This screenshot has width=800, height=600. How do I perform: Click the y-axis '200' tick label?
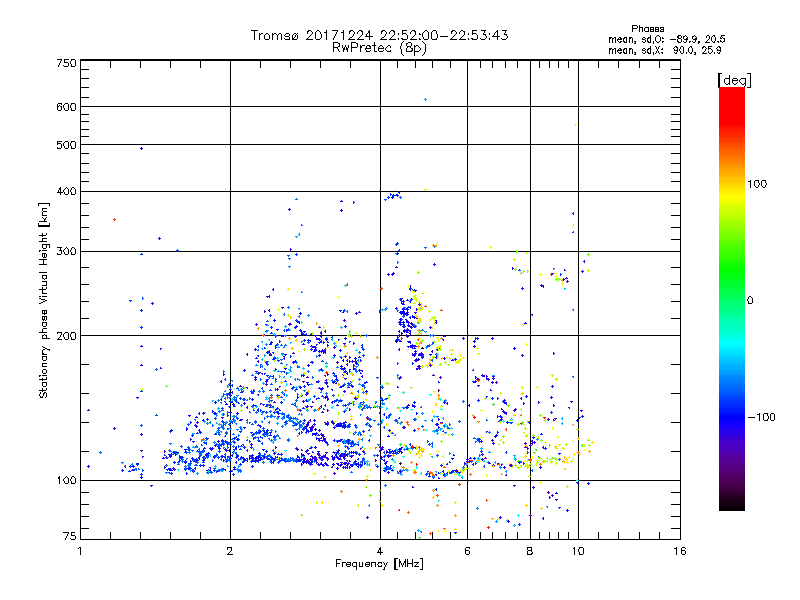(x=66, y=336)
